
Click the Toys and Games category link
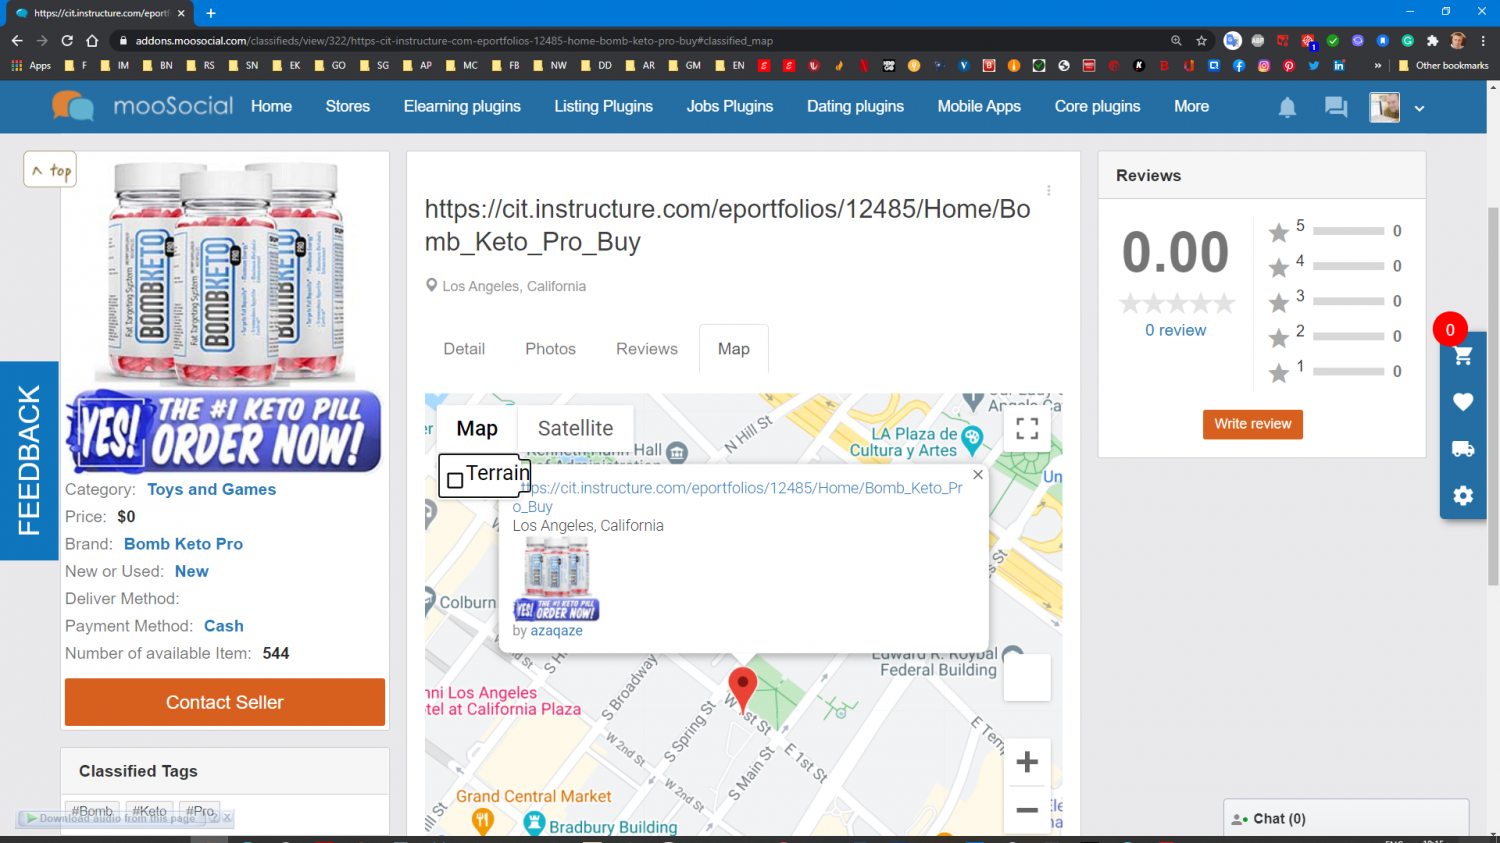pos(211,489)
